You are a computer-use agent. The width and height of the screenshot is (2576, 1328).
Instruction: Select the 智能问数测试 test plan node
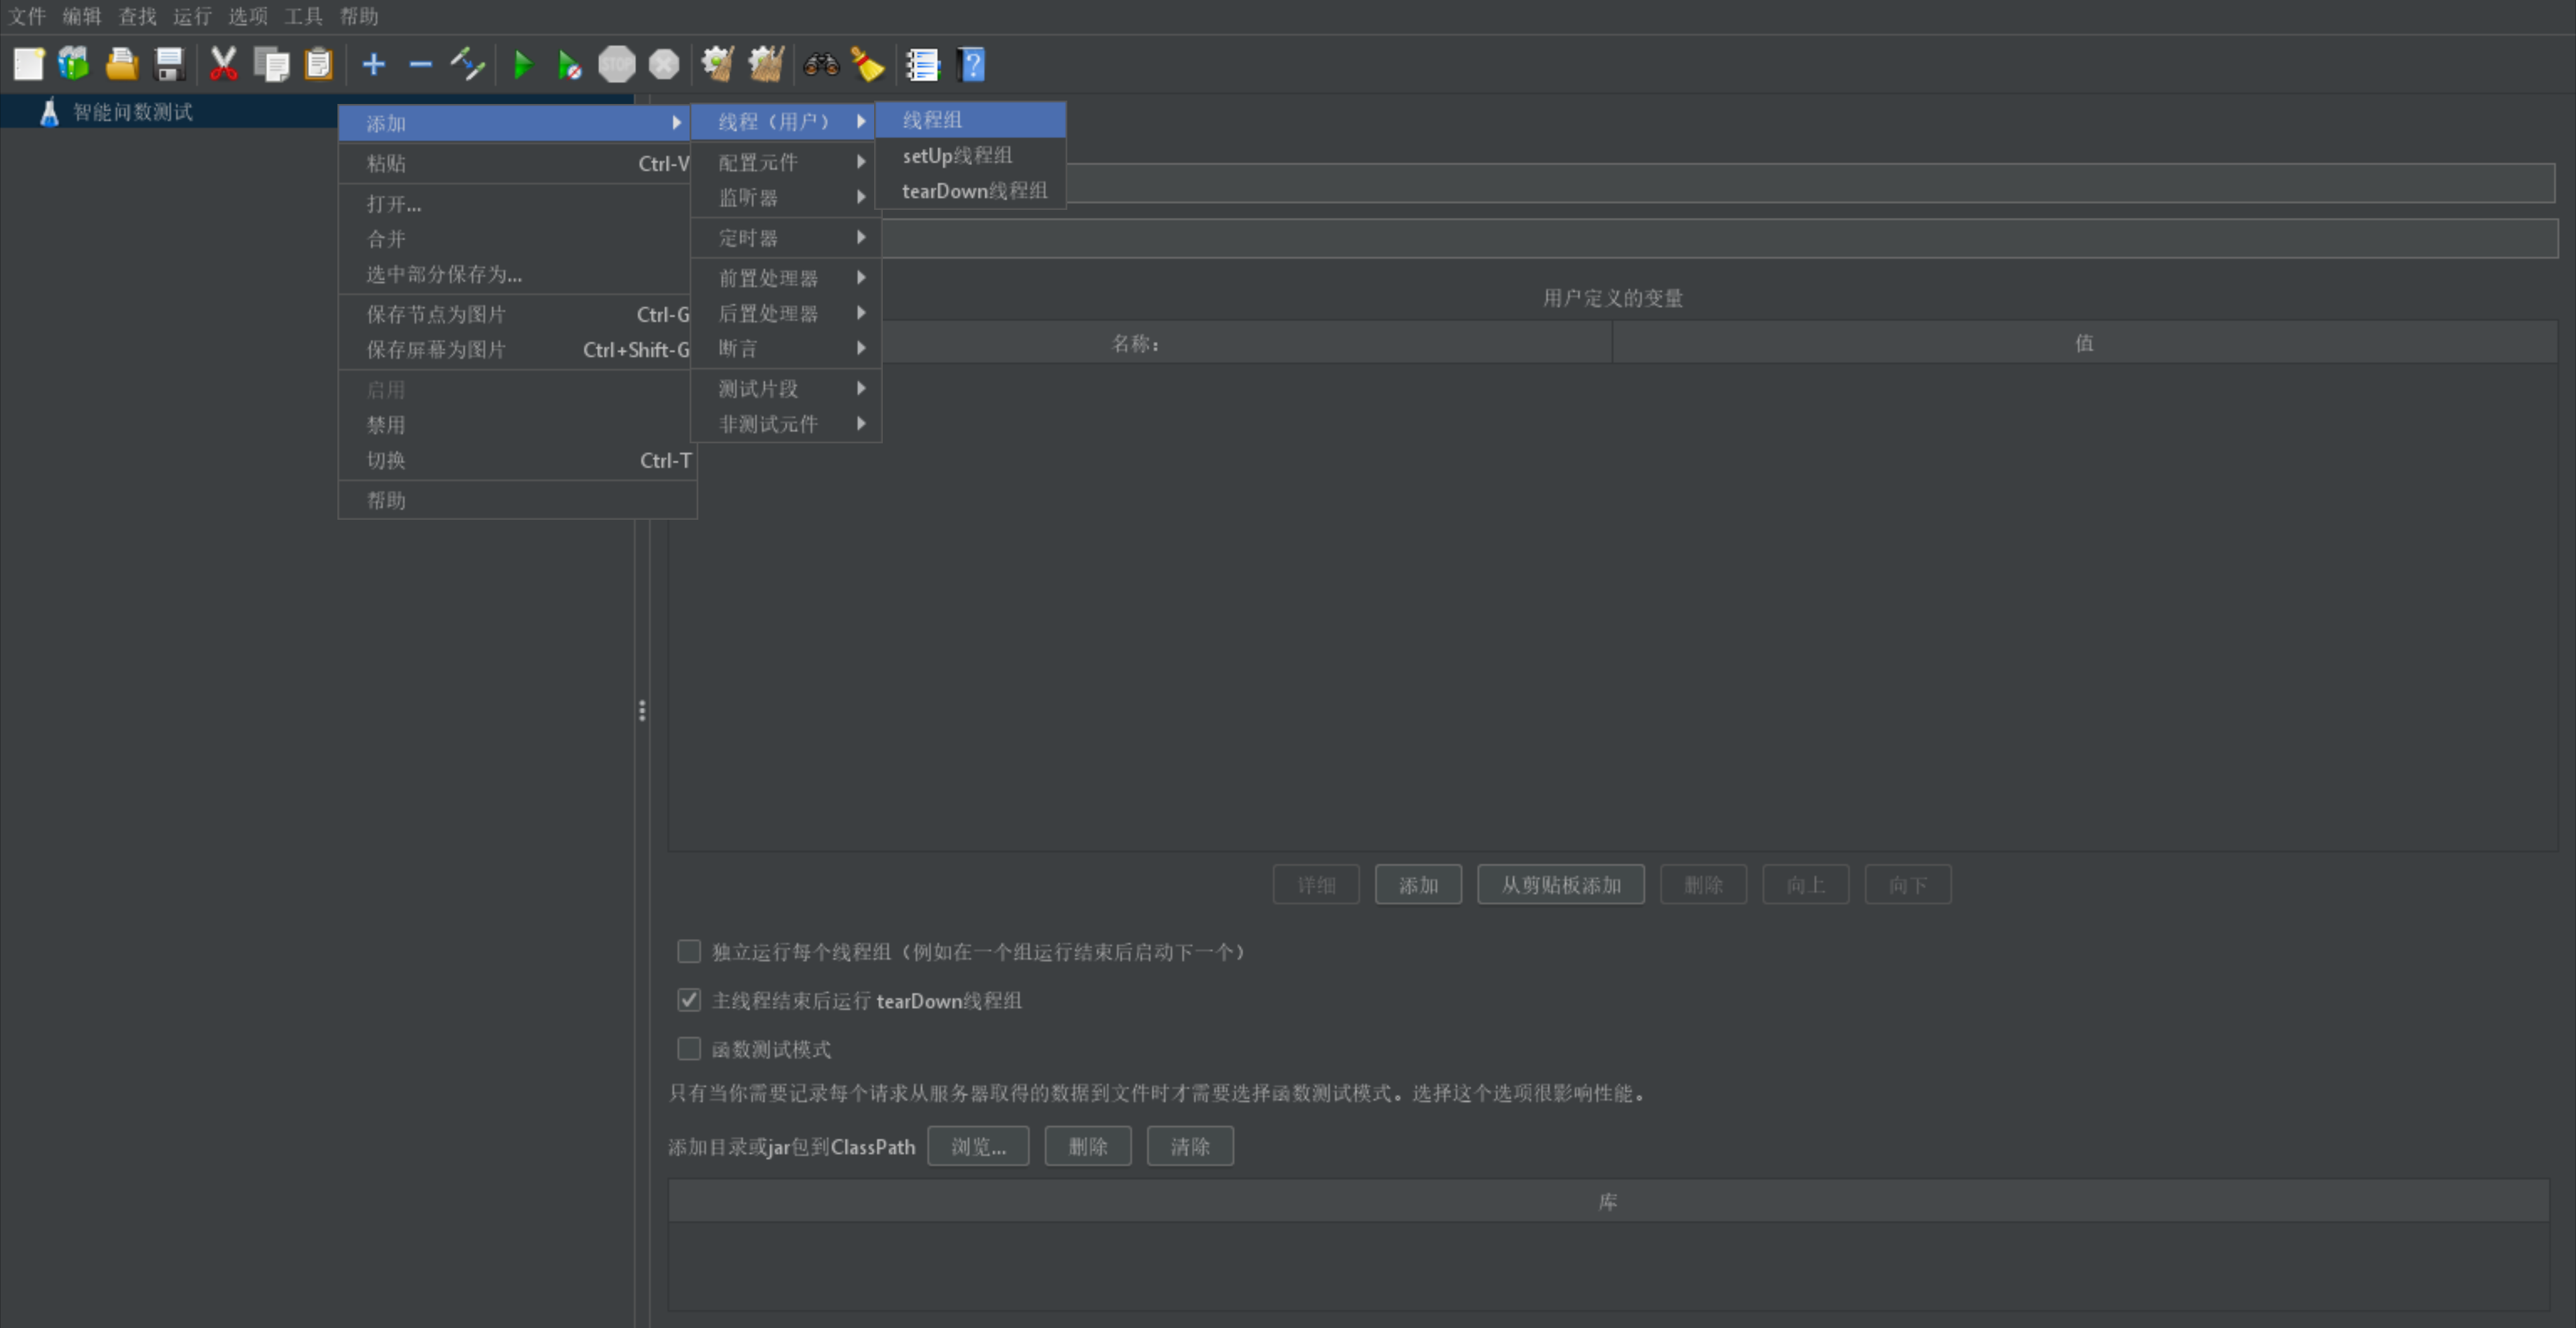pos(133,112)
